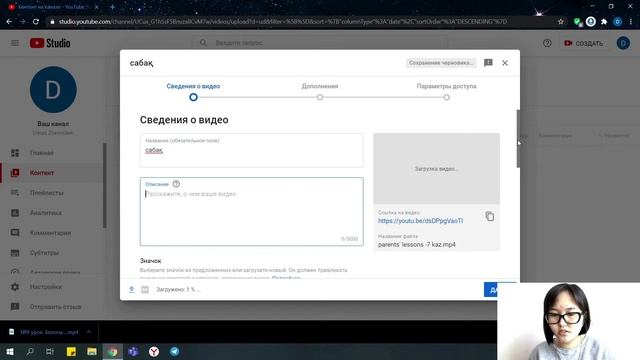Go to Дополнения step
The width and height of the screenshot is (640, 360).
tap(320, 91)
